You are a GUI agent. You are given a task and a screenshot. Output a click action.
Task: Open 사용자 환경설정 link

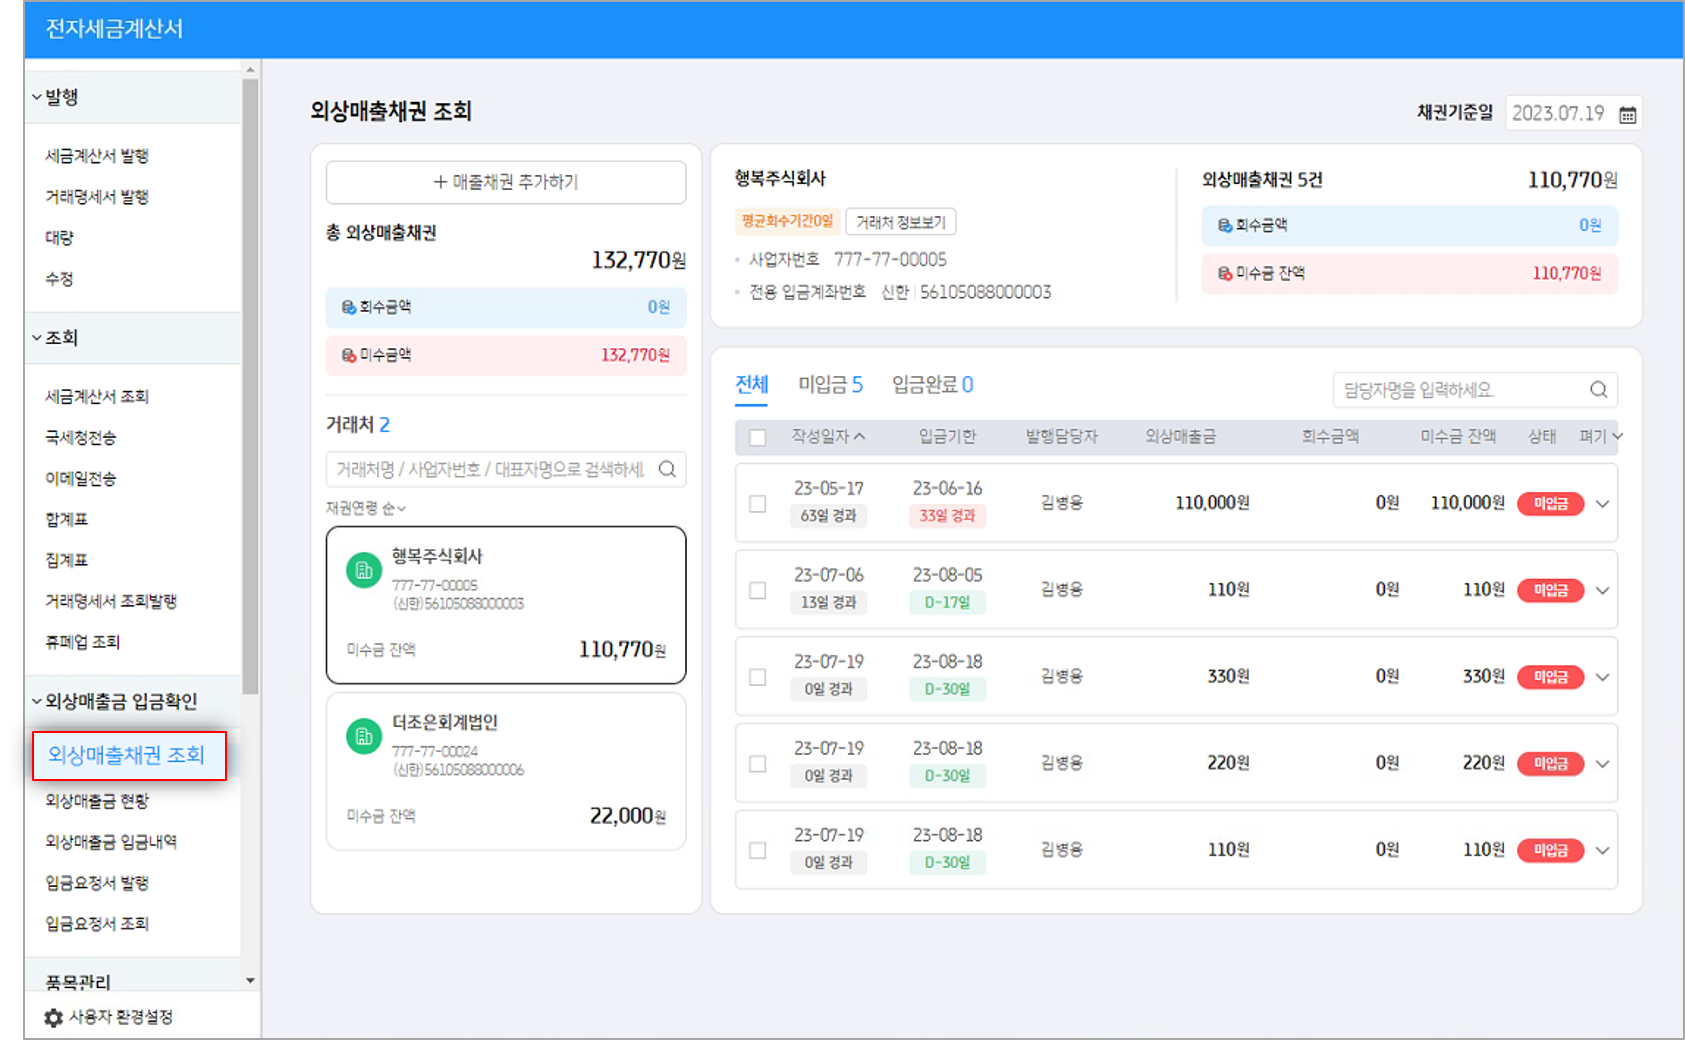pos(121,1017)
